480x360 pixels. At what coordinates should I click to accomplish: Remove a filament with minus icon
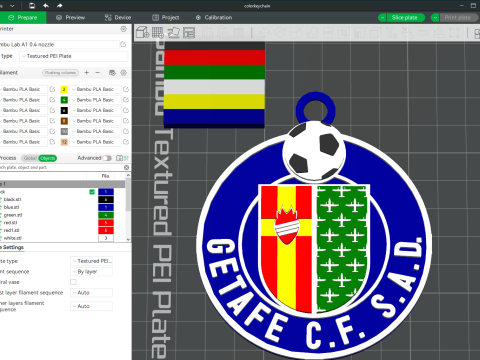[98, 72]
